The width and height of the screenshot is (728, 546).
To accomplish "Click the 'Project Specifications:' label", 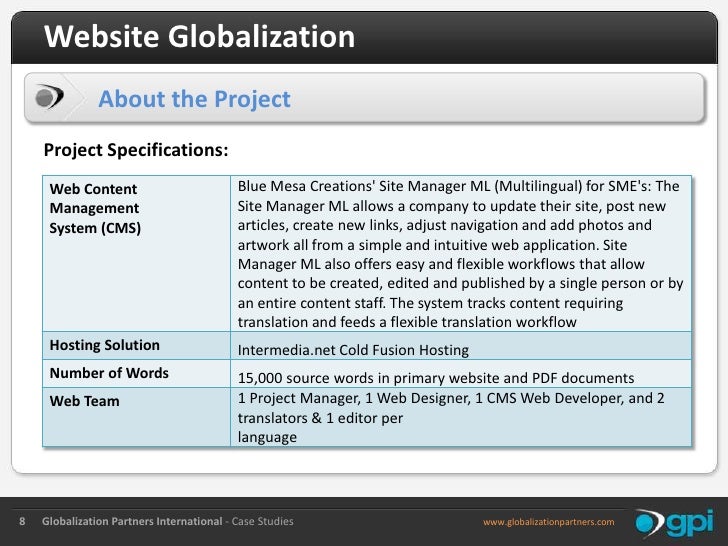I will tap(136, 150).
